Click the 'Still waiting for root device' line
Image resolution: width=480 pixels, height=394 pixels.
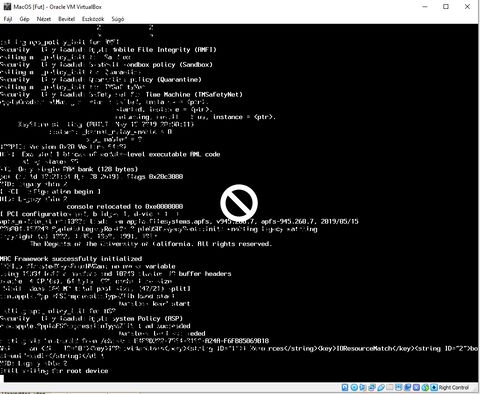[54, 371]
